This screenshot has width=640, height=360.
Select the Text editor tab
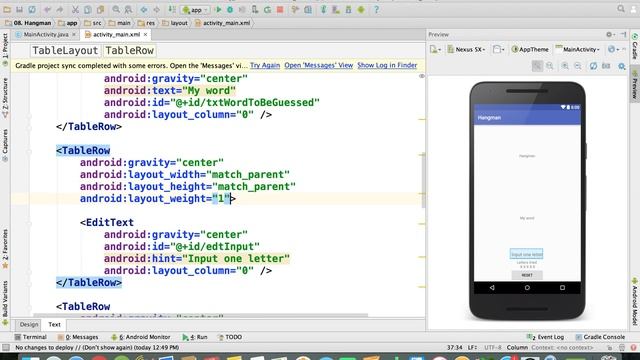54,324
